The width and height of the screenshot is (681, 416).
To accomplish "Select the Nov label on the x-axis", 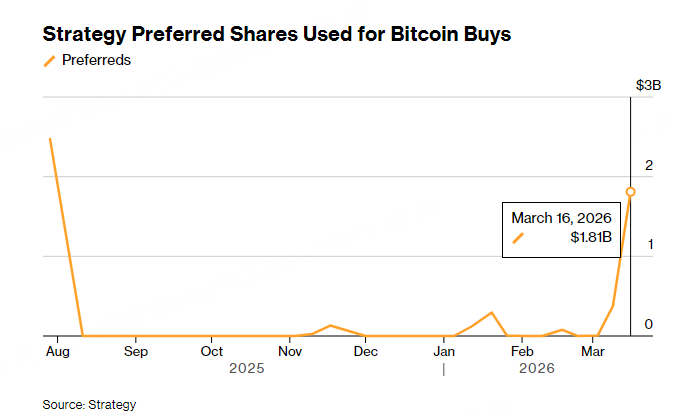I will tap(290, 352).
